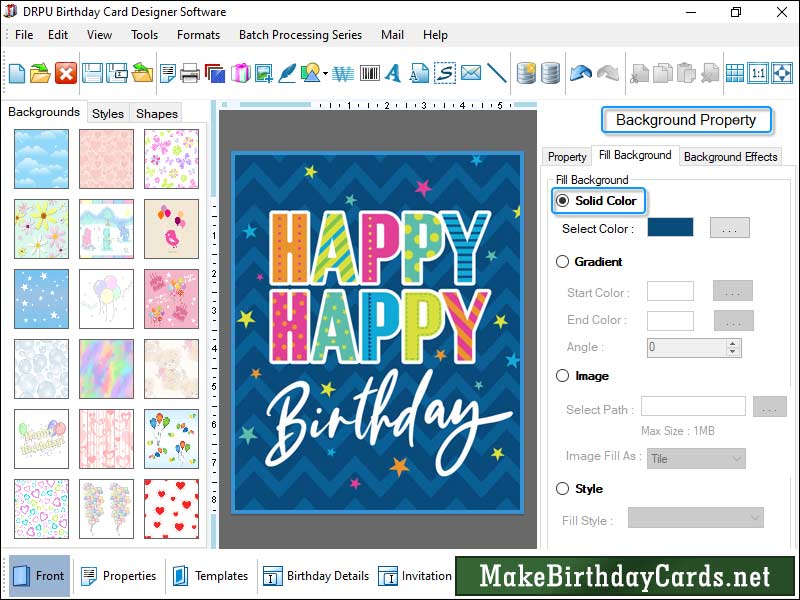Switch to the Shapes tab
The image size is (800, 600).
(156, 113)
